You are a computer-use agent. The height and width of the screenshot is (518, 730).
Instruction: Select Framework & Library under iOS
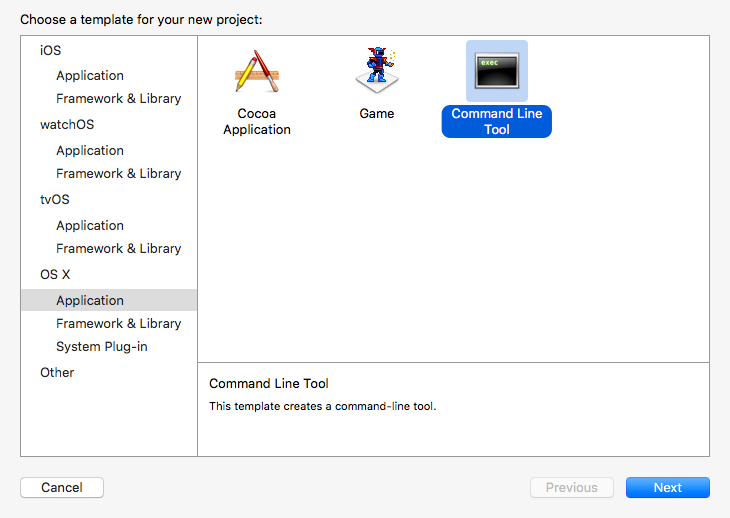coord(119,99)
